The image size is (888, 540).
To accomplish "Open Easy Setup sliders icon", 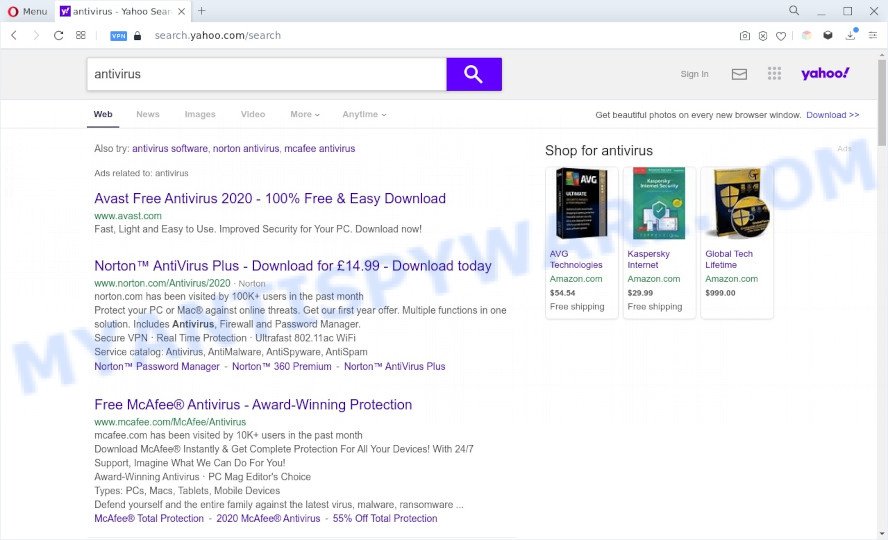I will tap(873, 35).
